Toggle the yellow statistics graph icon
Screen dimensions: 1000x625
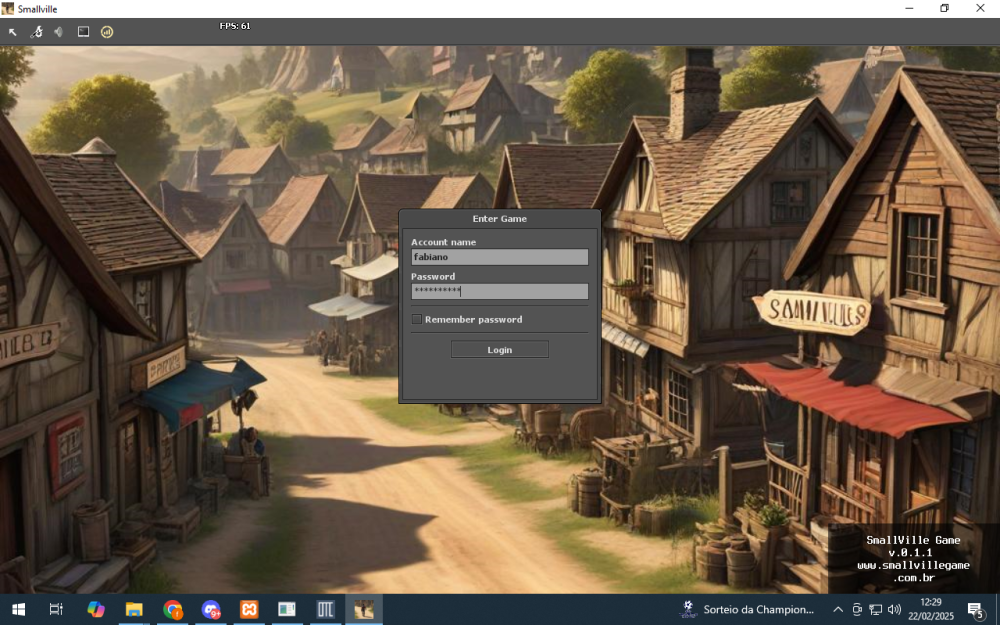click(107, 32)
